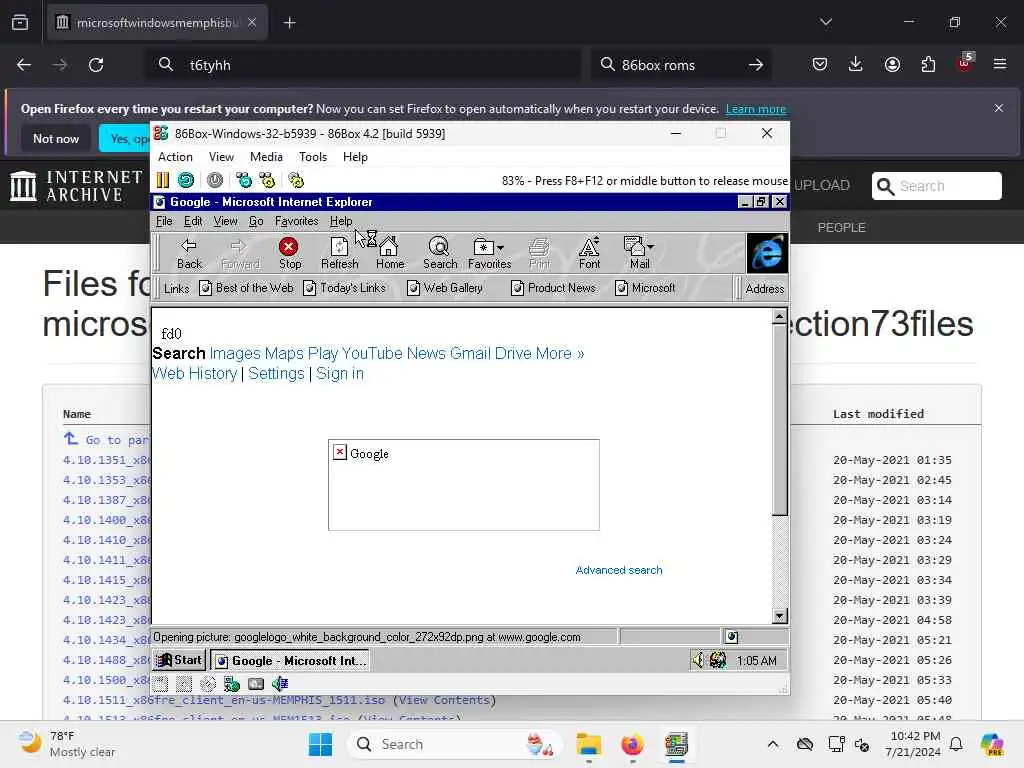This screenshot has width=1024, height=768.
Task: Click the Search toolbar button in Internet Explorer
Action: (440, 253)
